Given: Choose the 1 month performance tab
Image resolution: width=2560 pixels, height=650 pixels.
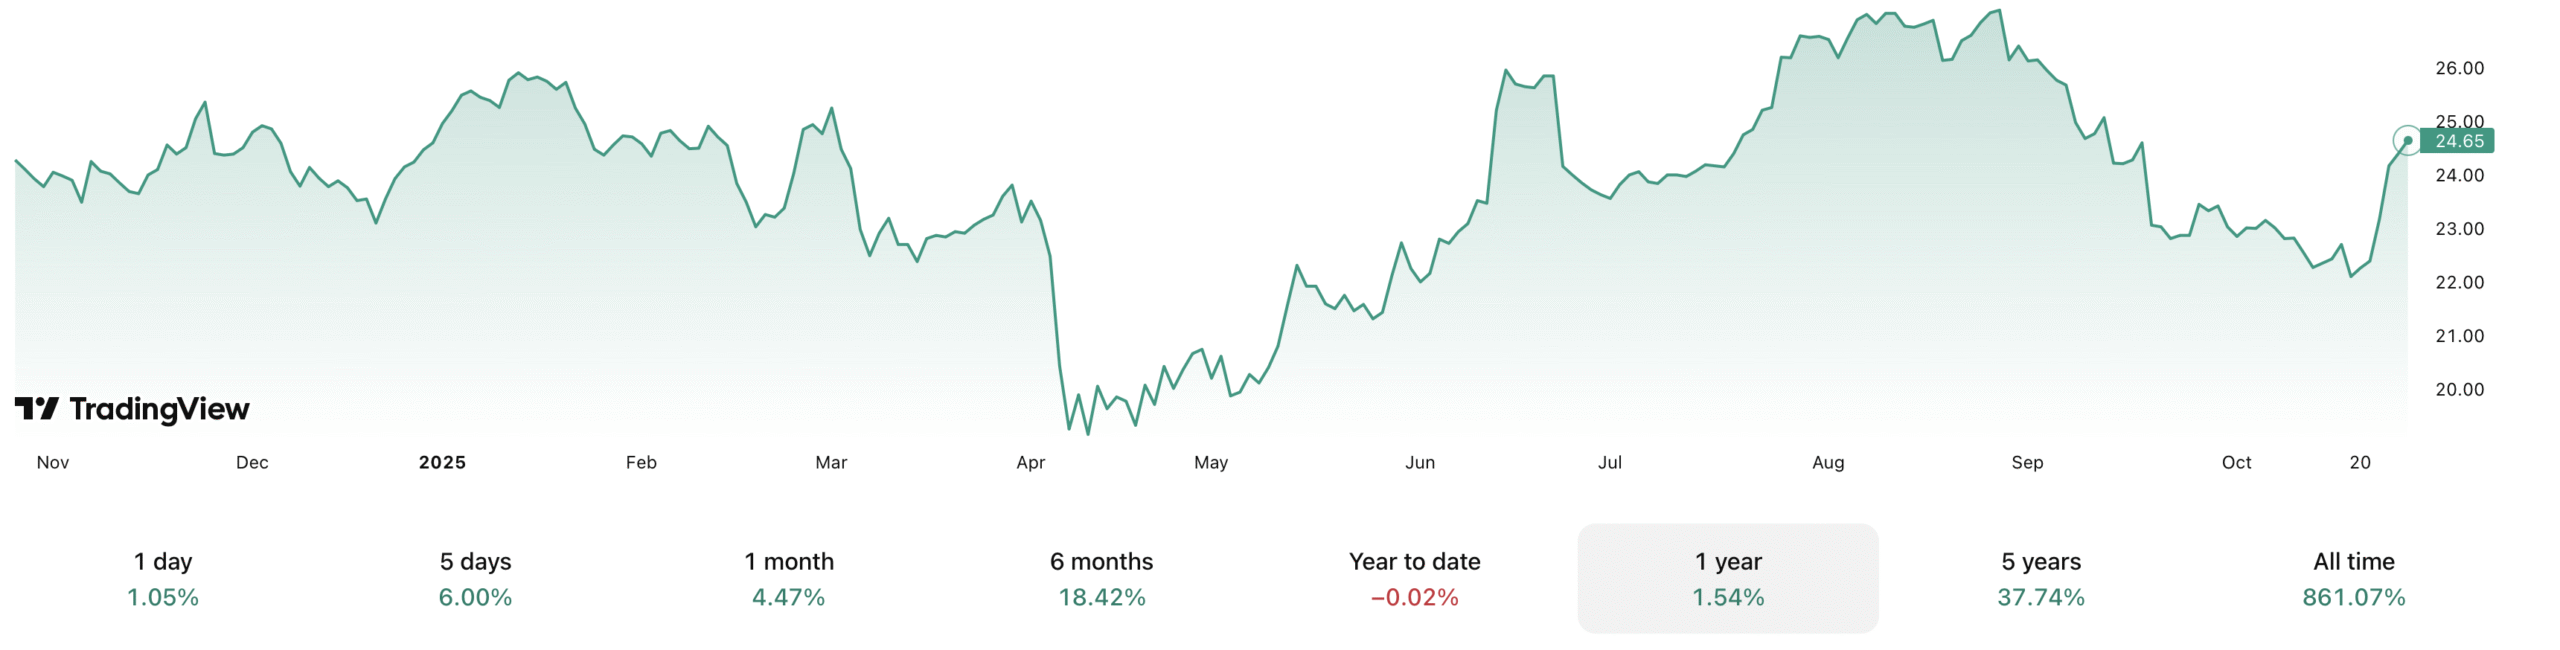Looking at the screenshot, I should point(788,578).
